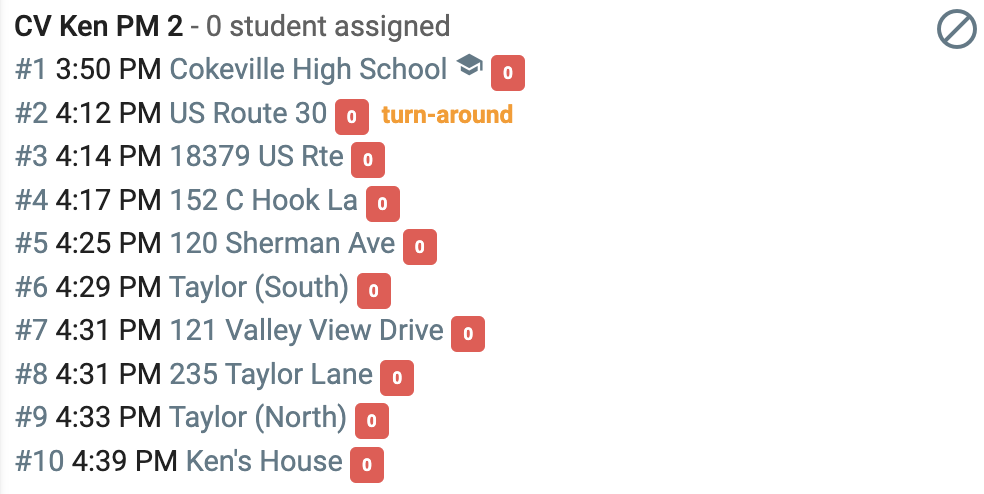Image resolution: width=984 pixels, height=494 pixels.
Task: Select the Taylor (North) stop
Action: 258,417
